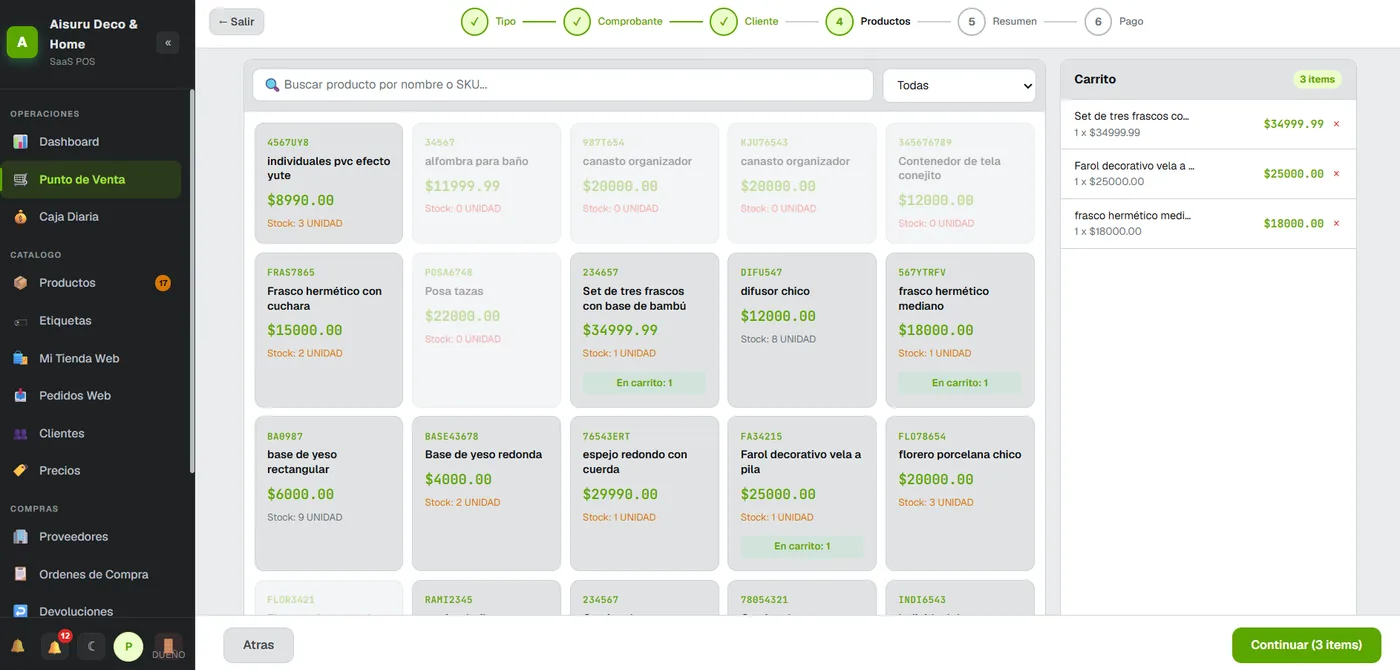The image size is (1400, 670).
Task: Add florero porcelana chico card
Action: (960, 494)
